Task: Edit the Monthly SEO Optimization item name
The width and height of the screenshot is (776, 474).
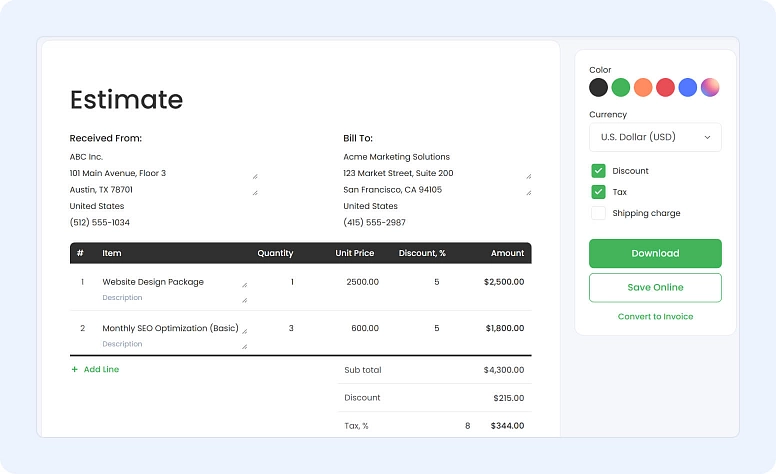Action: (170, 328)
